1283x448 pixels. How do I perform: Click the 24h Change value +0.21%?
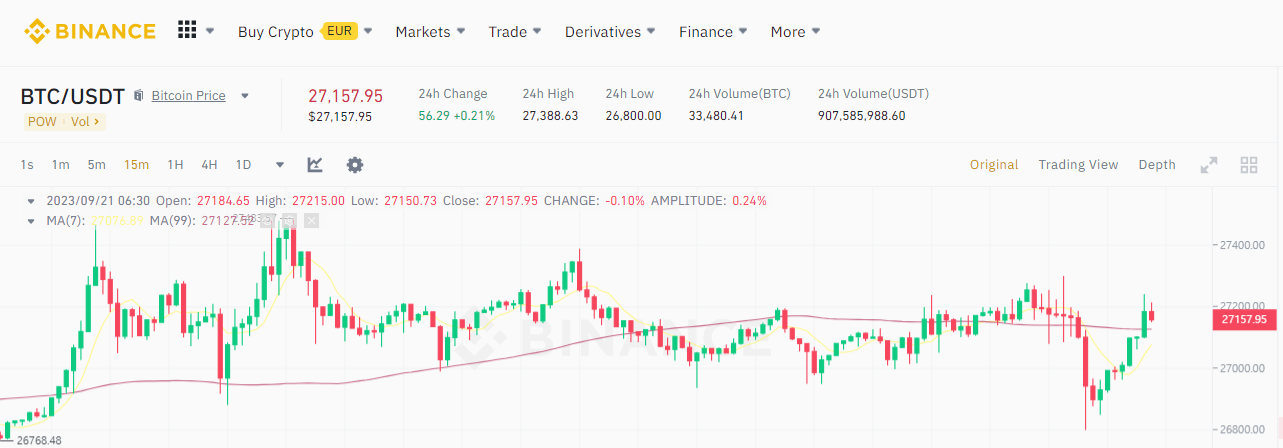click(474, 116)
